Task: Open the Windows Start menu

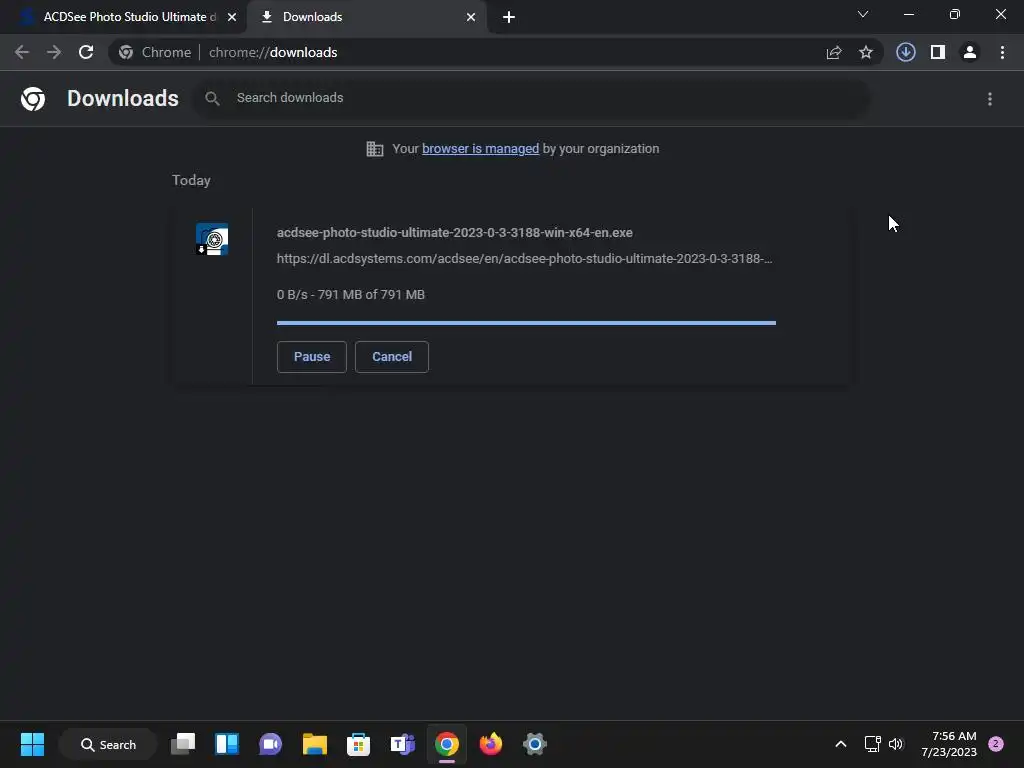Action: (x=32, y=744)
